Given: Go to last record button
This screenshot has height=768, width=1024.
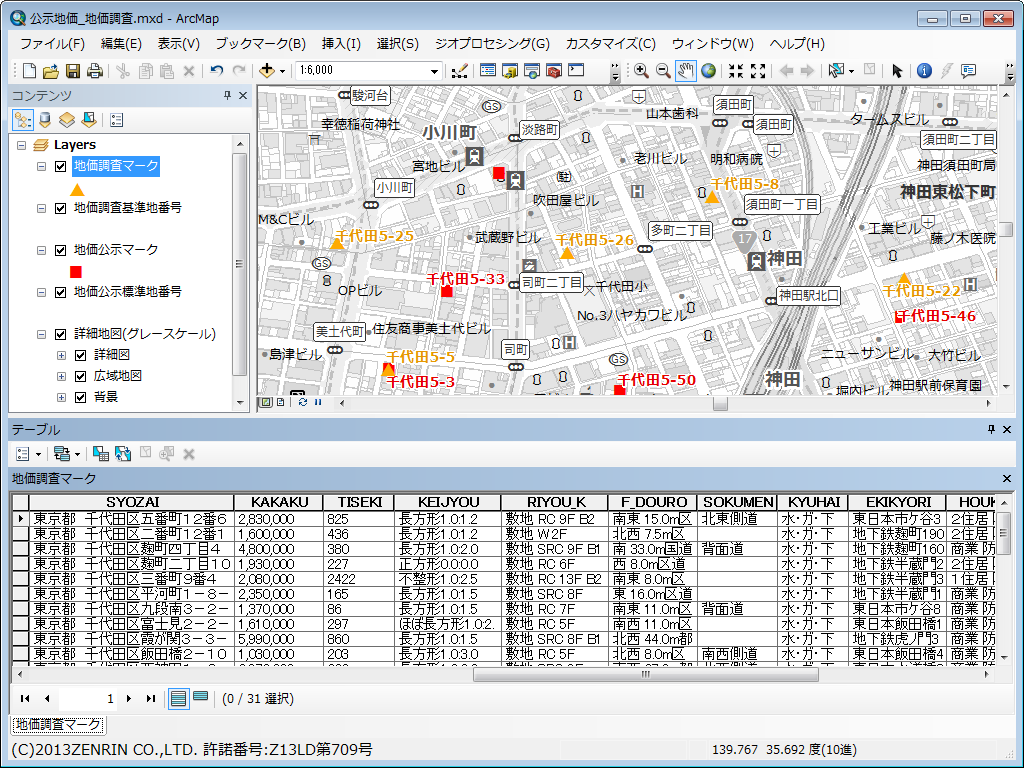Looking at the screenshot, I should pyautogui.click(x=151, y=698).
